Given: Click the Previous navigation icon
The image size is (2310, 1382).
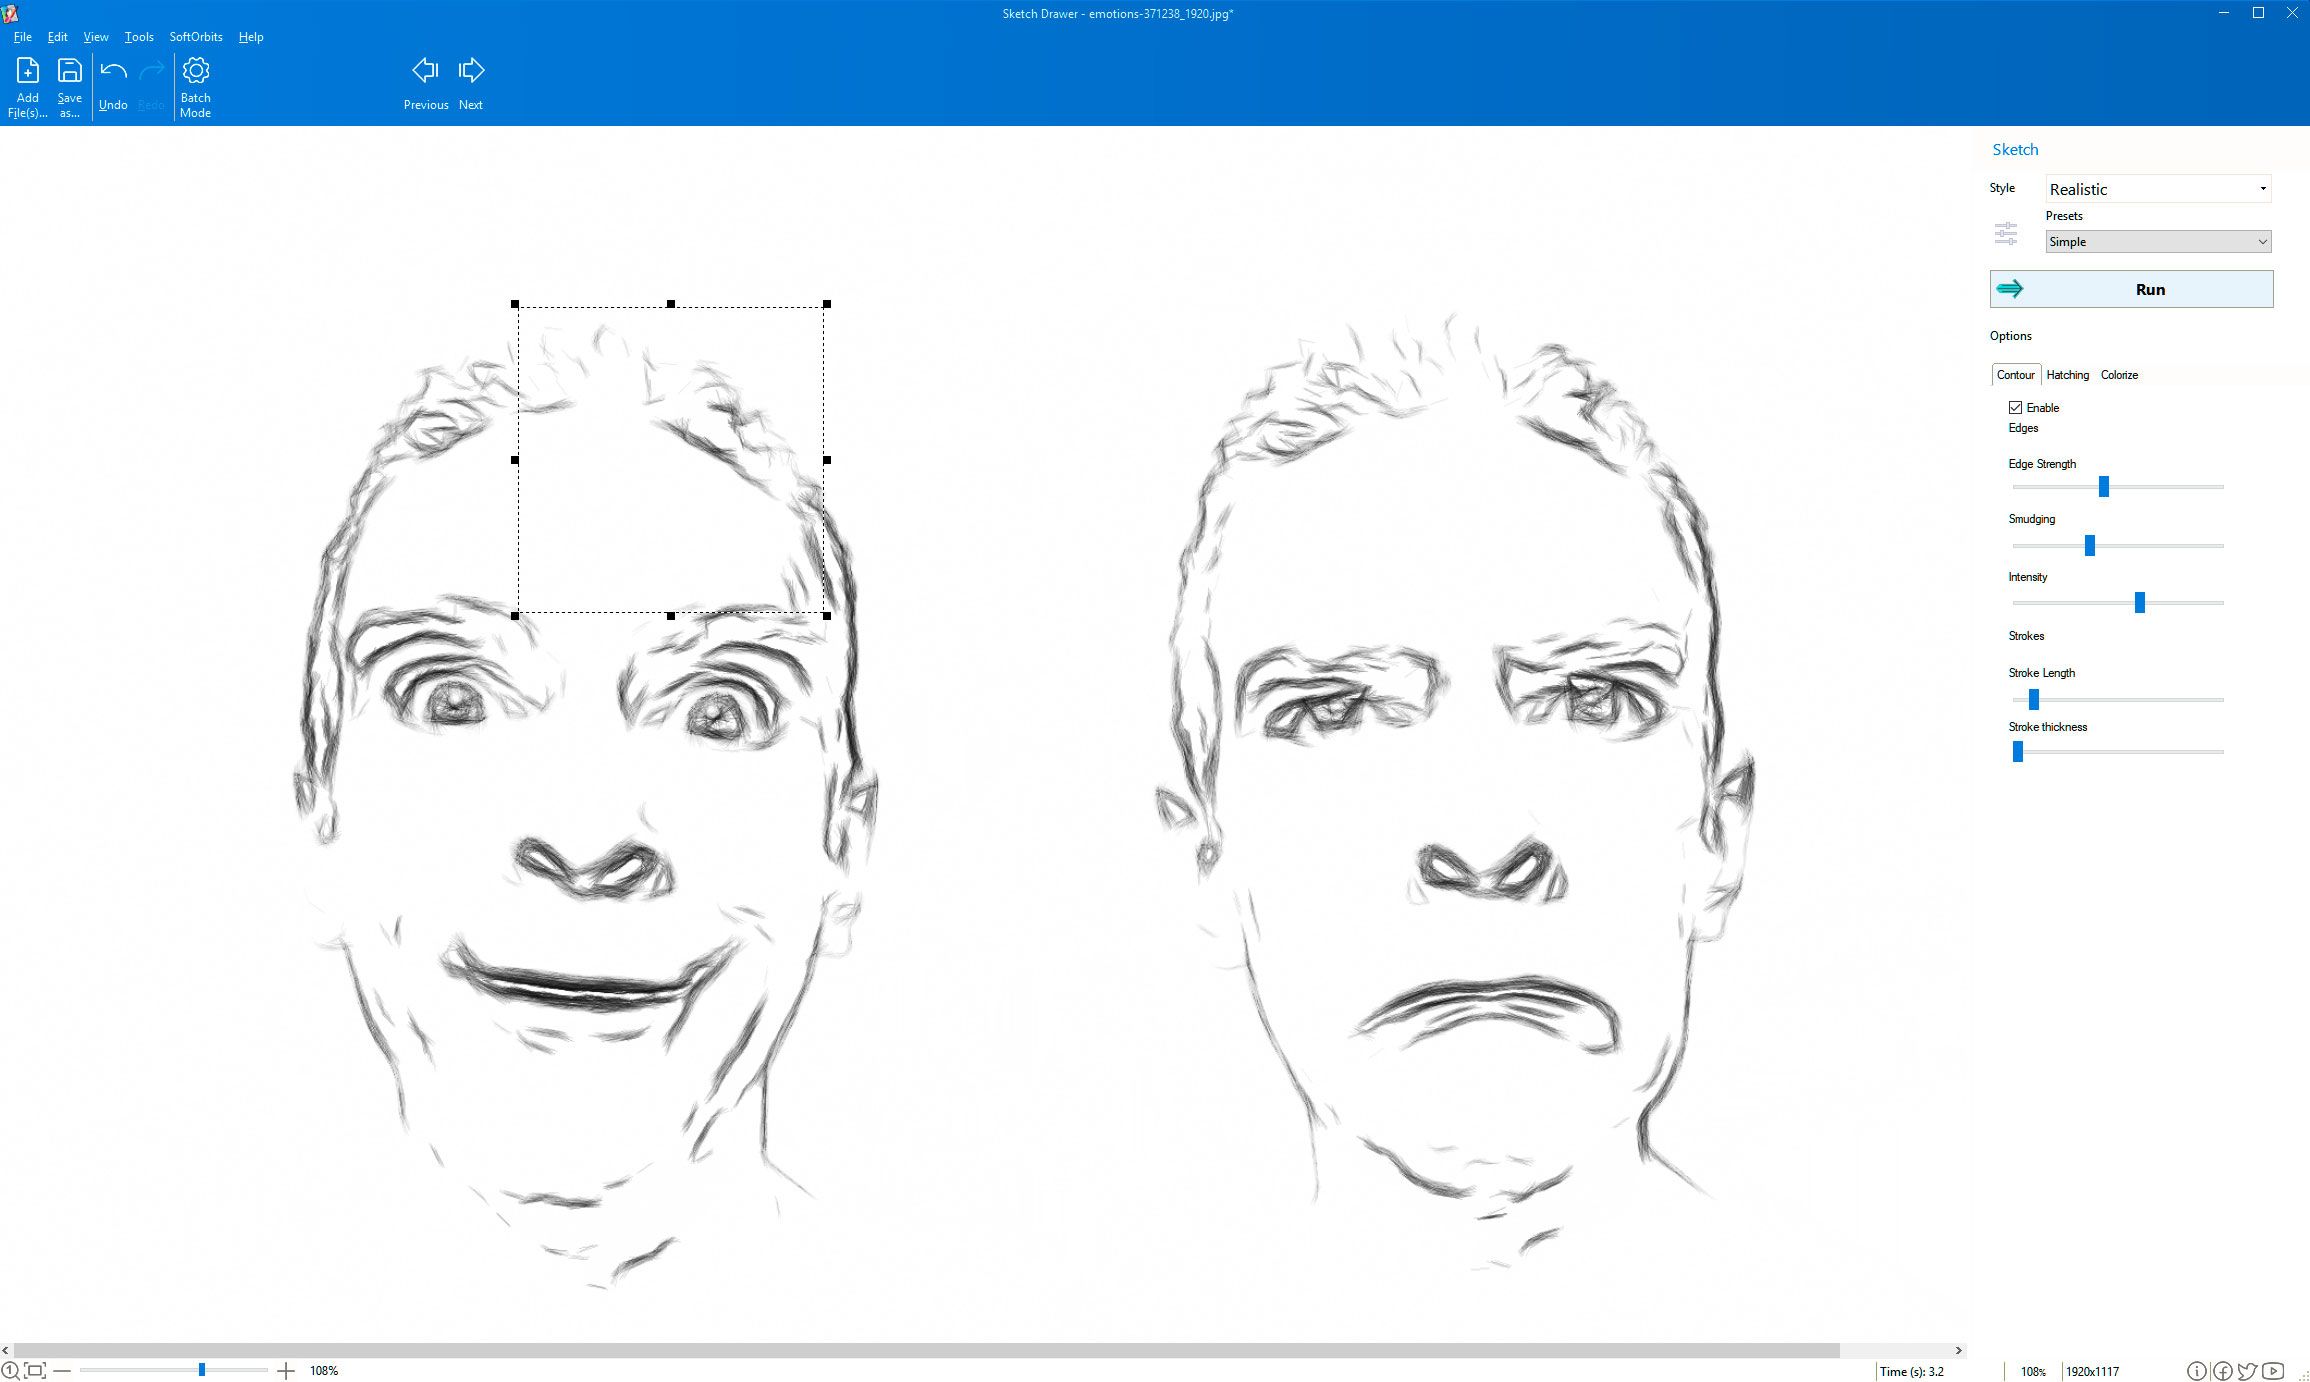Looking at the screenshot, I should [424, 69].
